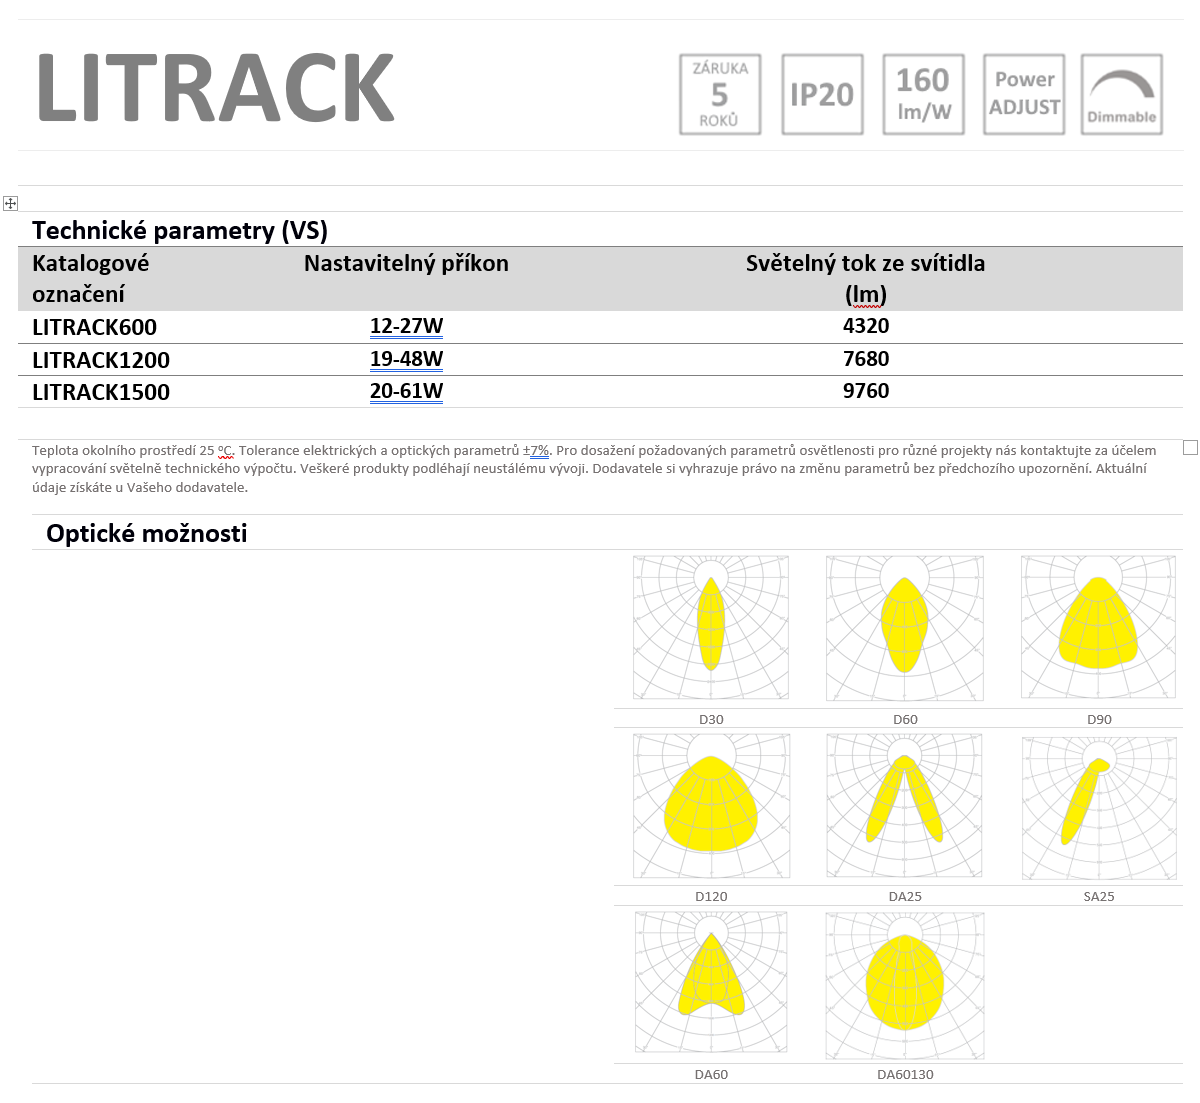Select the D60 beam distribution diagram
1200x1103 pixels.
(x=905, y=628)
